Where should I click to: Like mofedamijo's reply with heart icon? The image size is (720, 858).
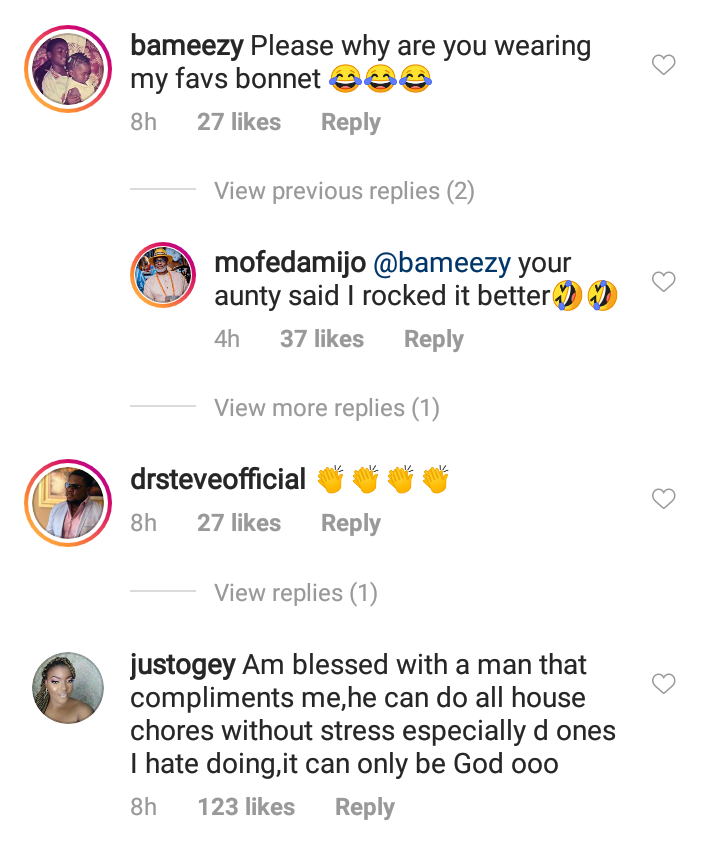coord(663,281)
